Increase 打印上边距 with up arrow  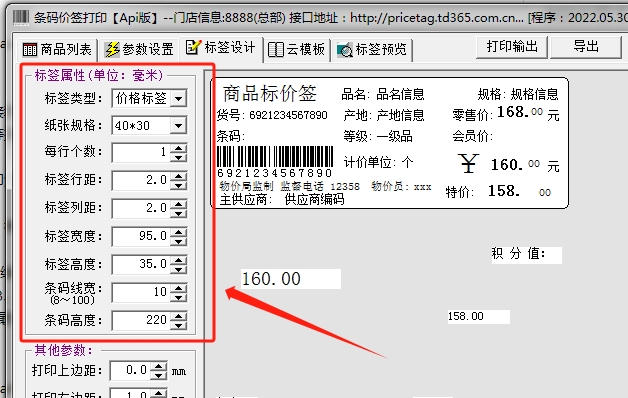point(159,366)
